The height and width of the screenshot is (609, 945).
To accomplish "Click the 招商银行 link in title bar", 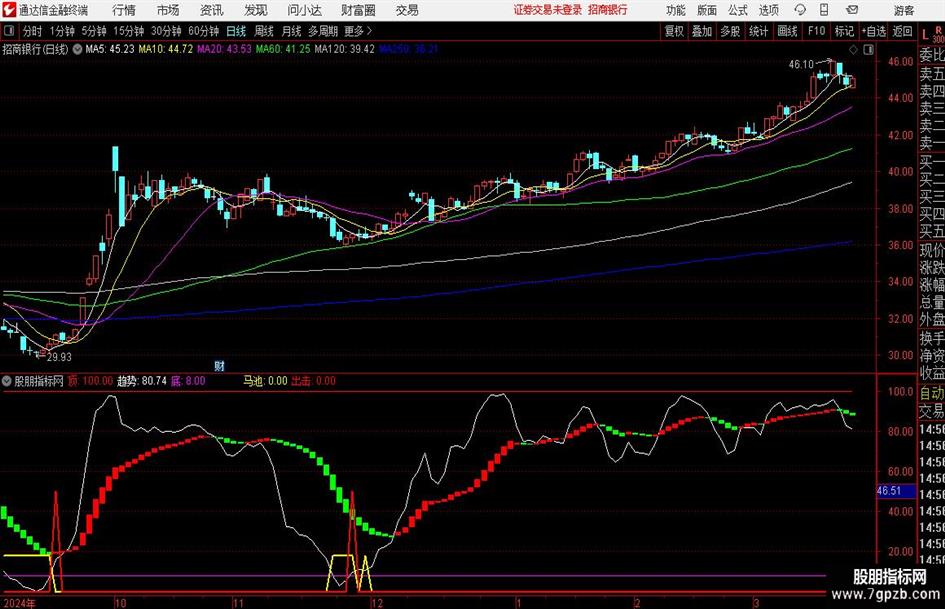I will coord(608,10).
